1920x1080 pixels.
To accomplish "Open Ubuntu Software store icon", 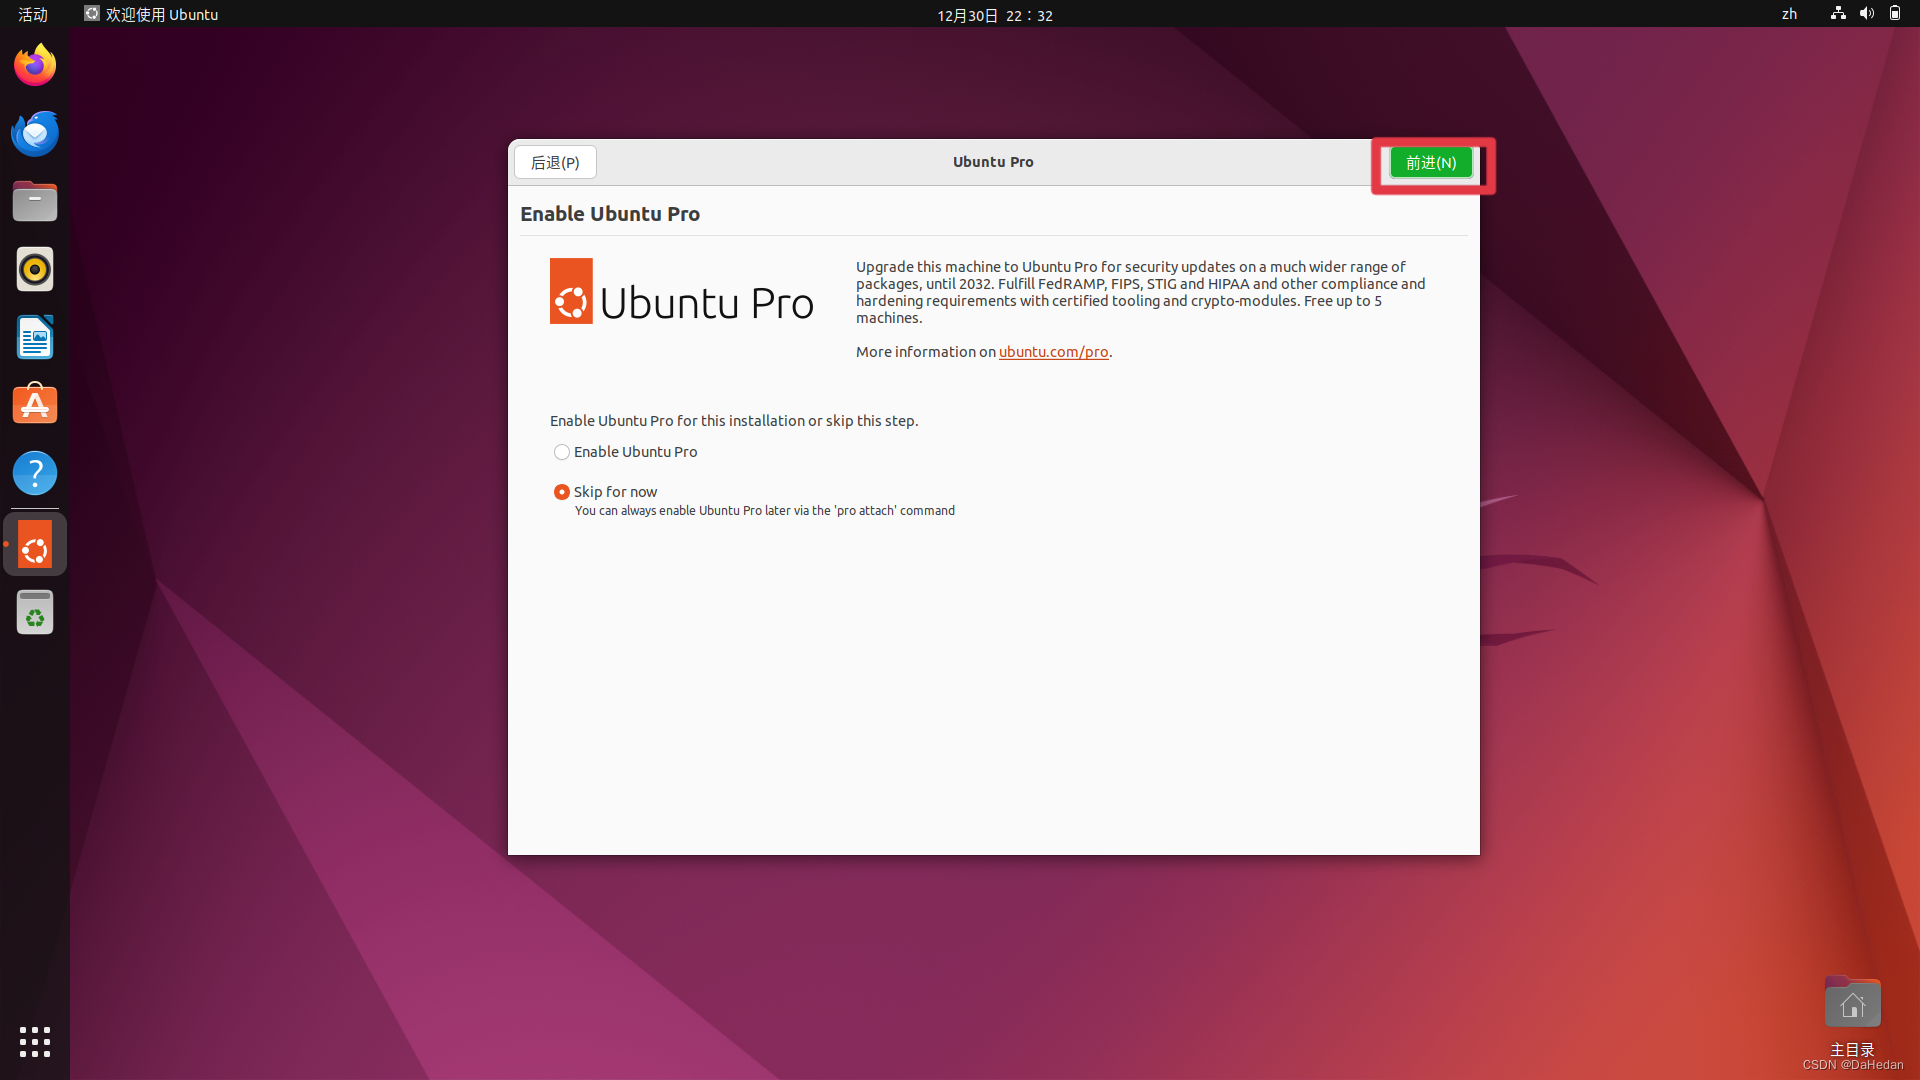I will click(35, 406).
